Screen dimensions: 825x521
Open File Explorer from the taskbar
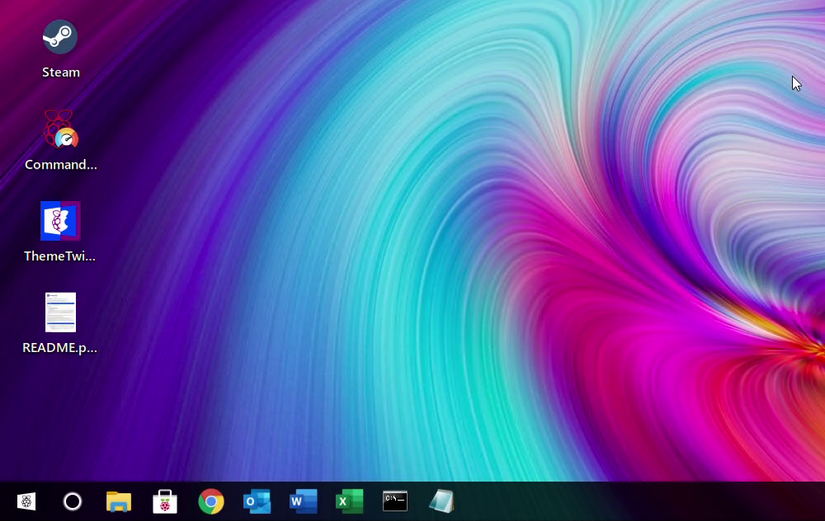click(119, 501)
